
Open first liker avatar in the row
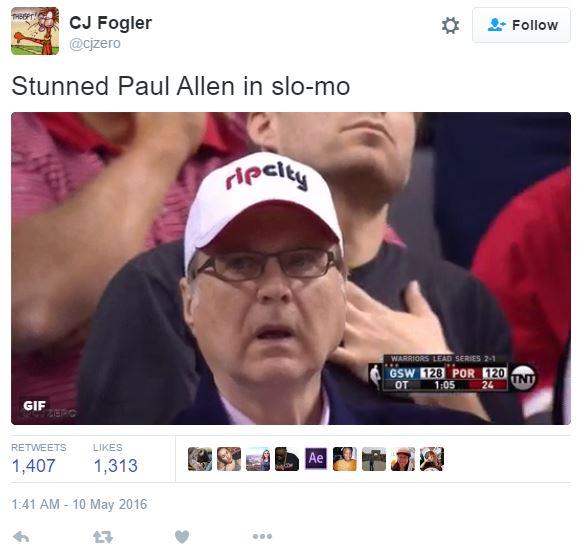click(200, 459)
